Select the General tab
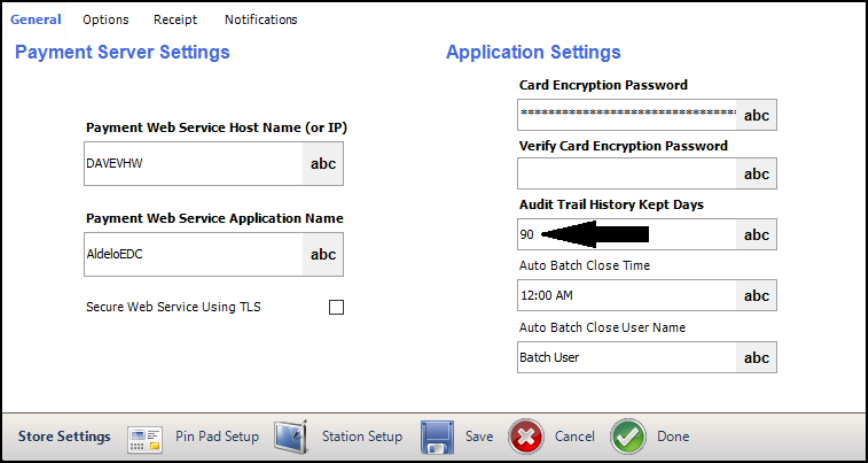The height and width of the screenshot is (463, 868). pyautogui.click(x=35, y=19)
